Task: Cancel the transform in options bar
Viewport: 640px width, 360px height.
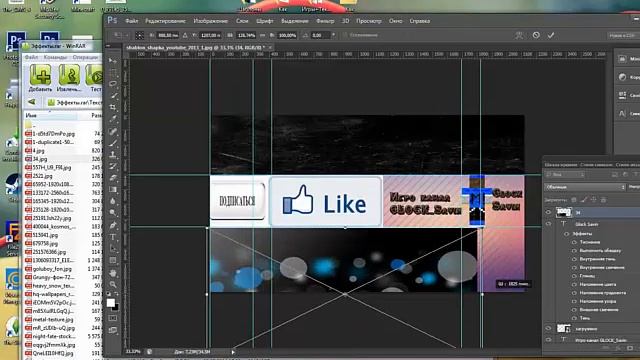Action: point(536,35)
